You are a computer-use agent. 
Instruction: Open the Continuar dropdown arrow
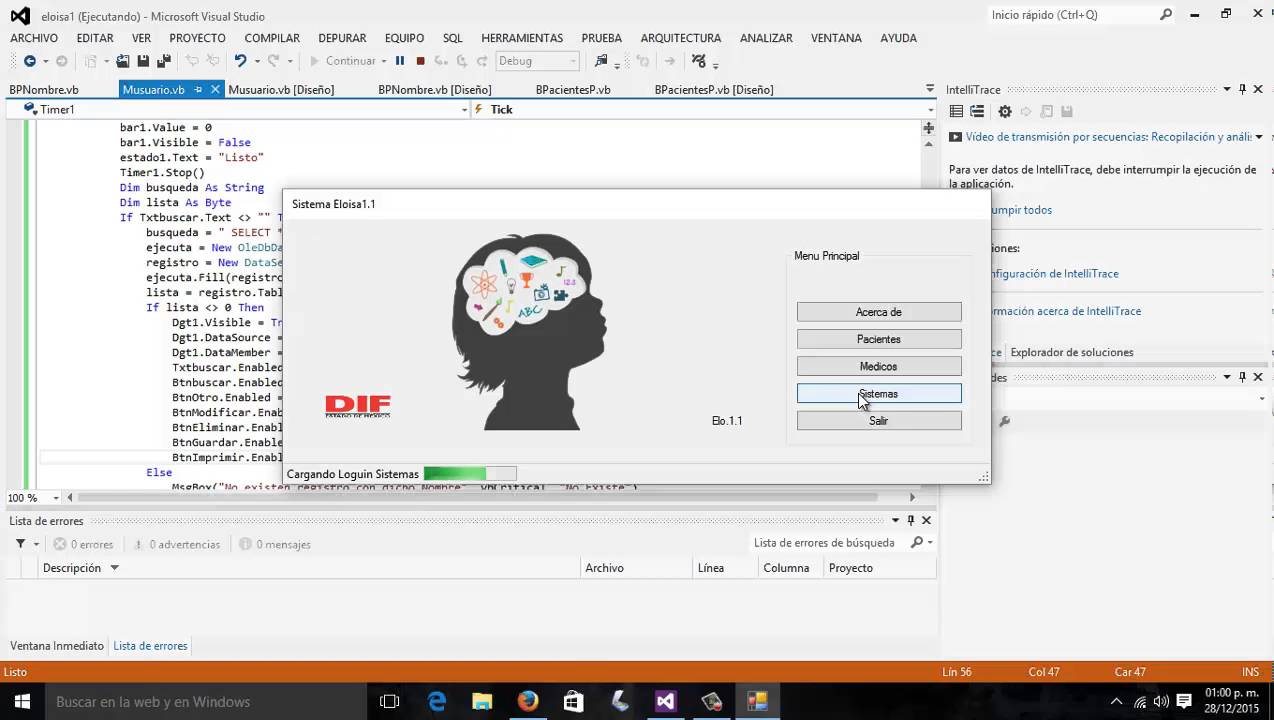(385, 61)
